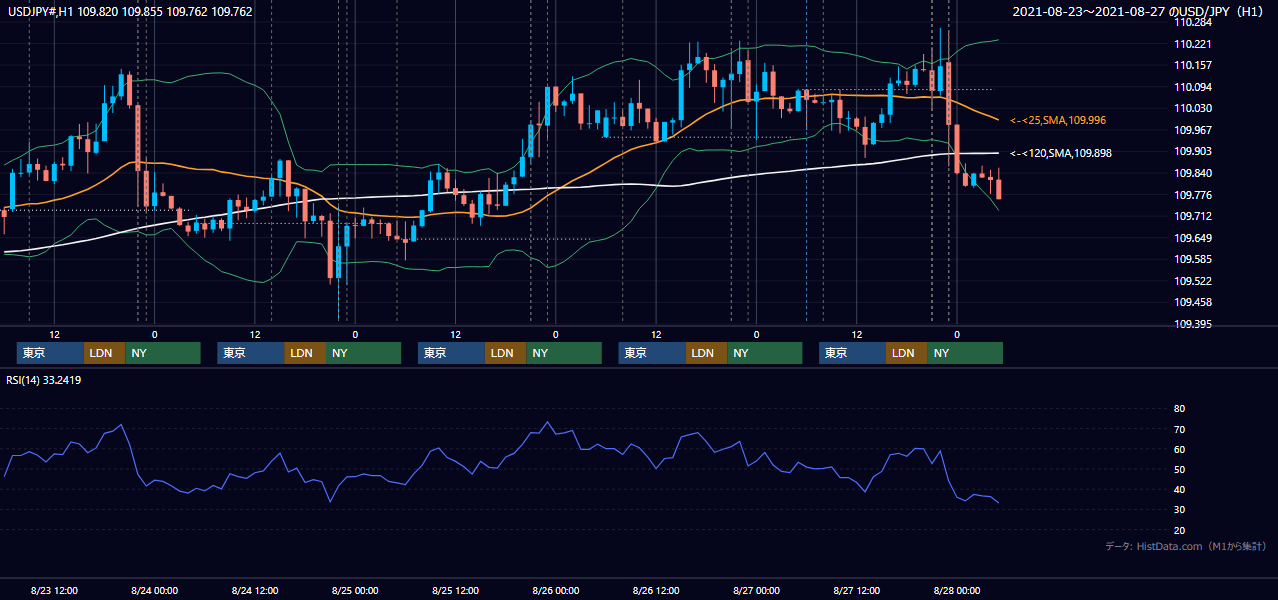This screenshot has width=1278, height=600.
Task: Select the 8/24 12:00 date label
Action: click(x=254, y=590)
